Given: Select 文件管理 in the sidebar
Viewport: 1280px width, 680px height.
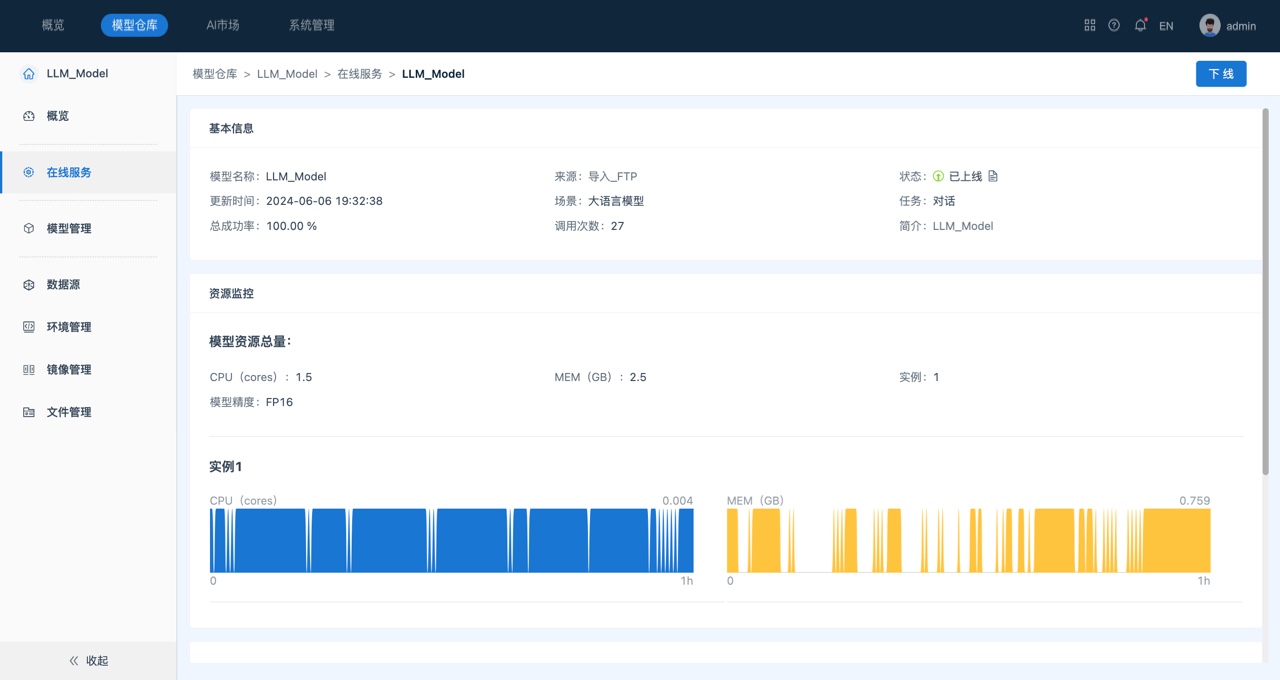Looking at the screenshot, I should pos(69,412).
